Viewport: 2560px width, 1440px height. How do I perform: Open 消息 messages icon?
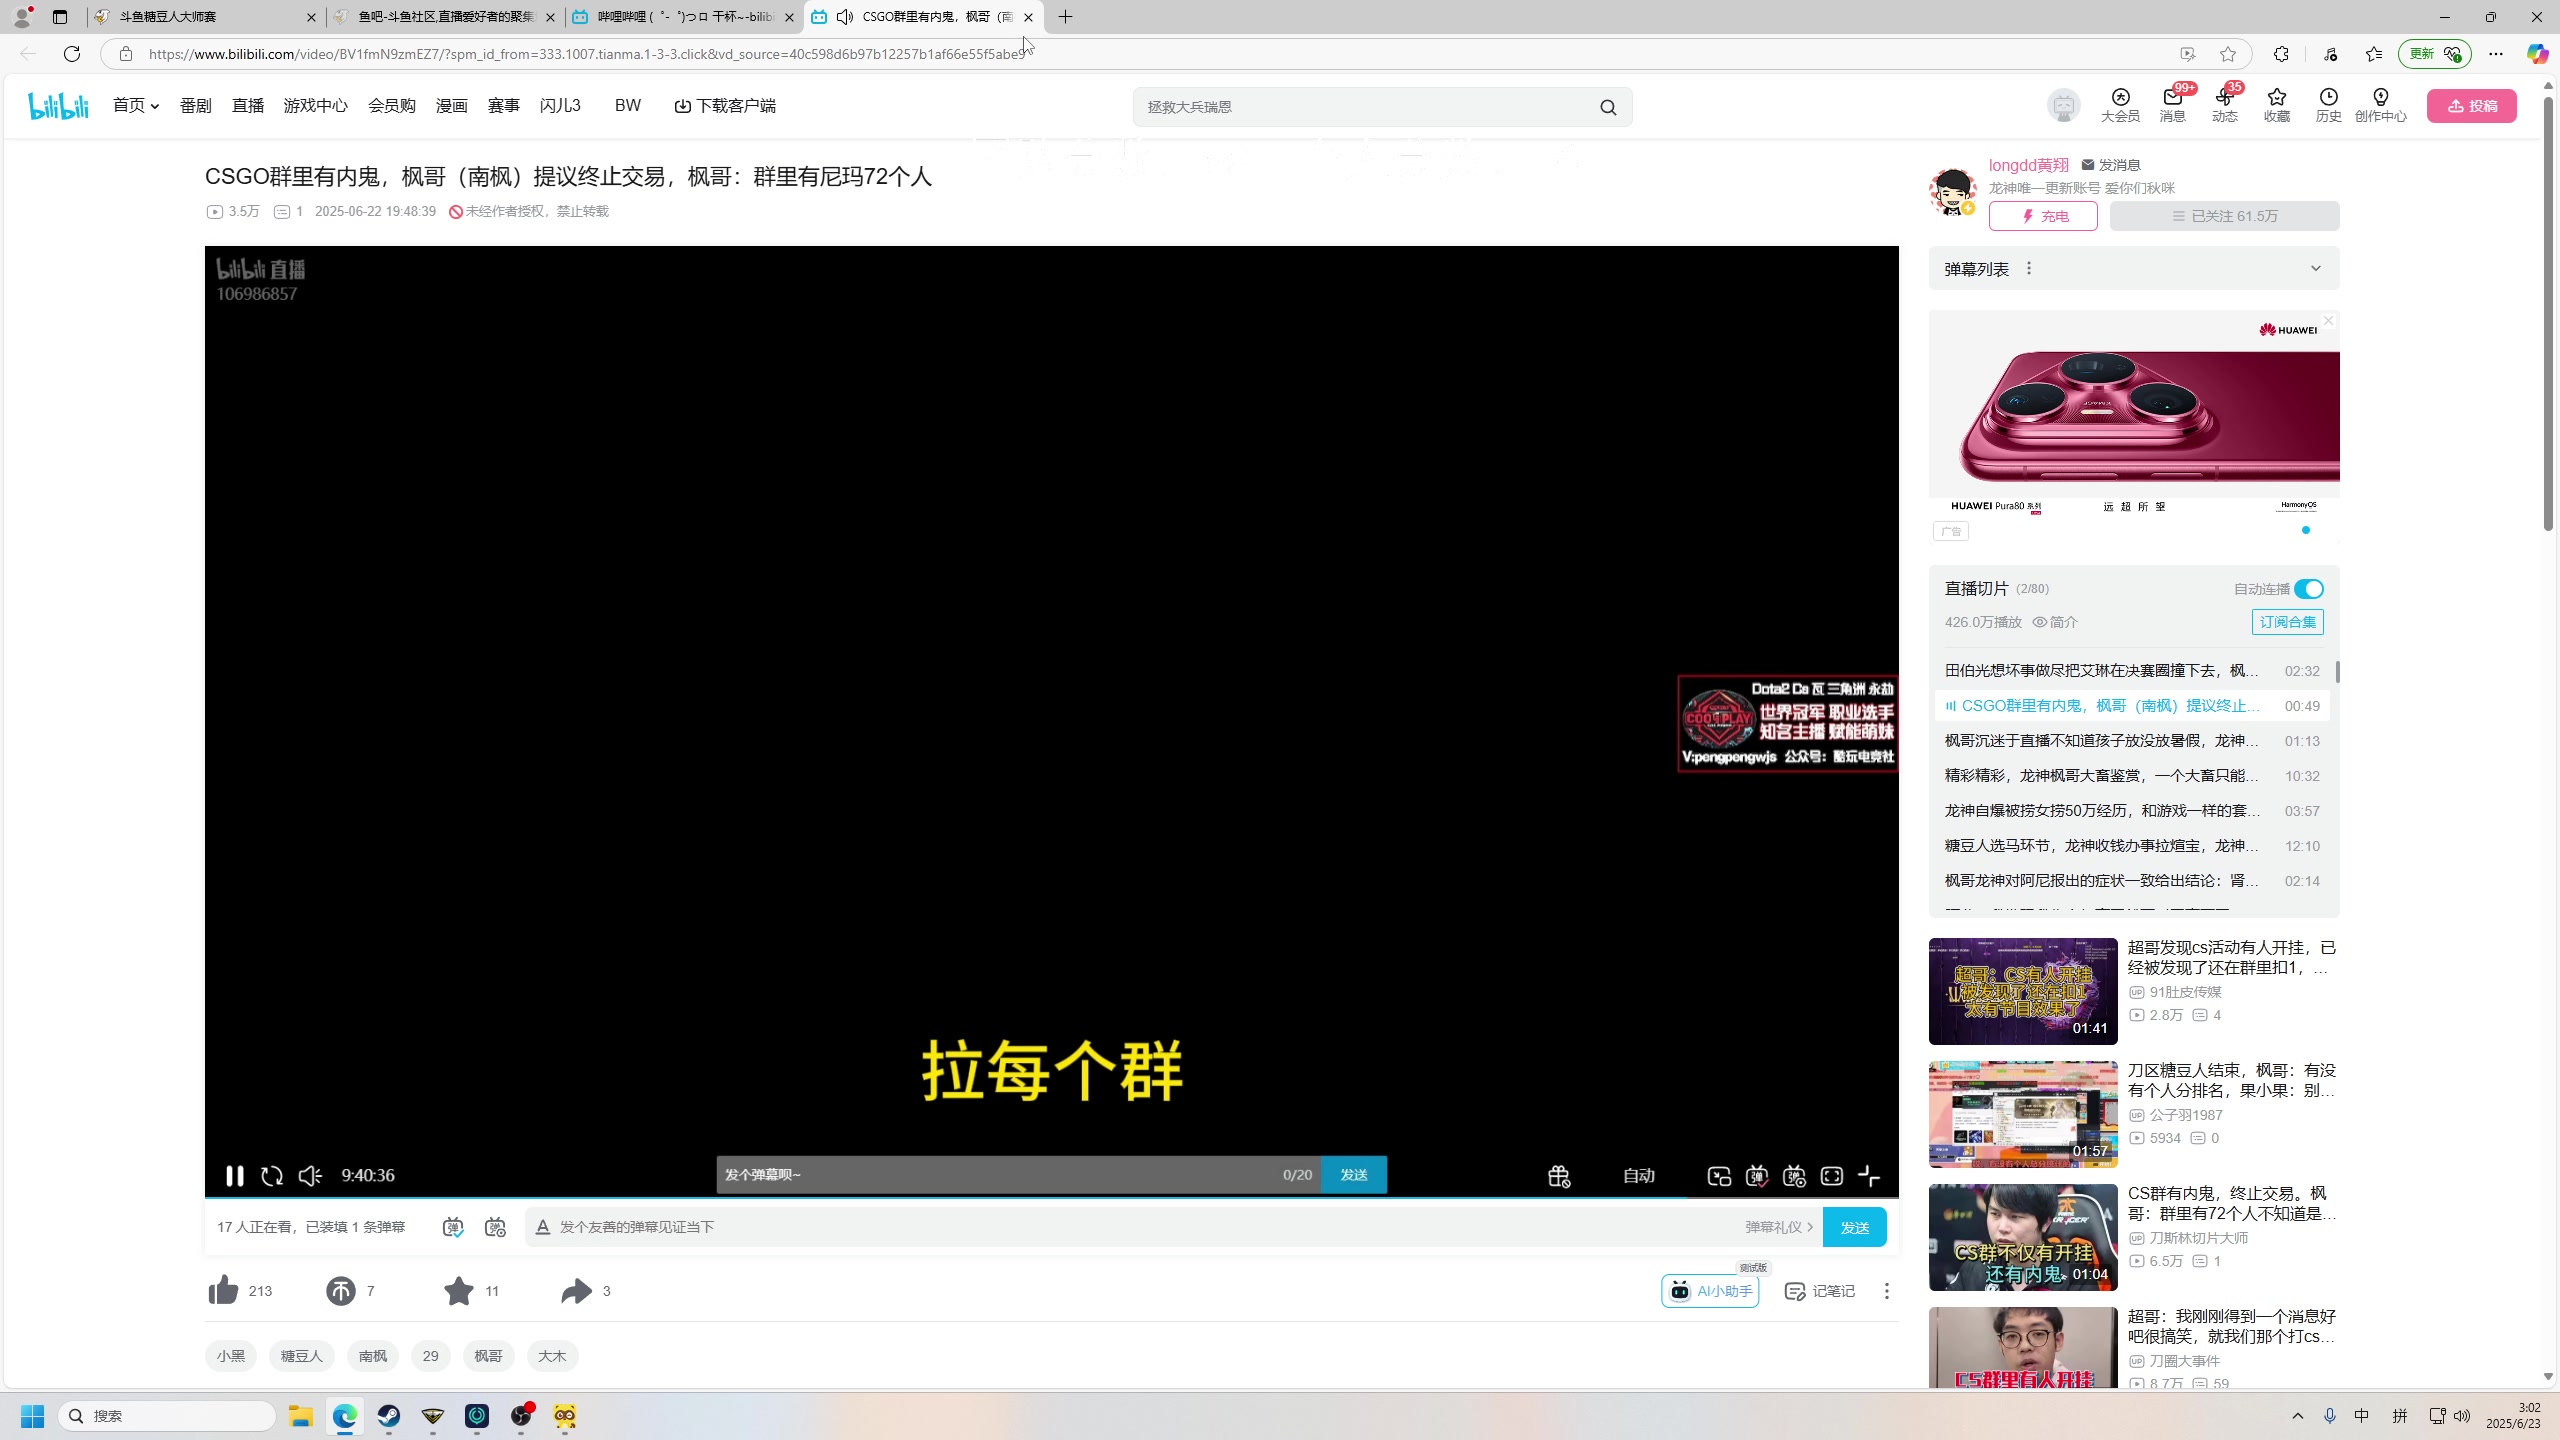pos(2172,104)
